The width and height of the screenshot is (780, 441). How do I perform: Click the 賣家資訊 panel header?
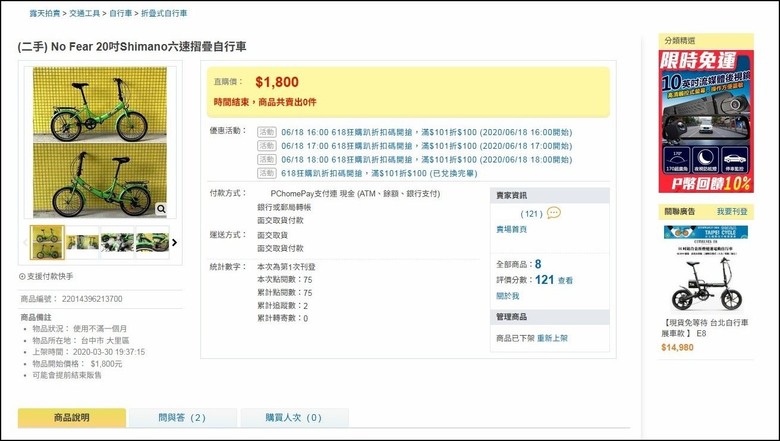(x=550, y=195)
